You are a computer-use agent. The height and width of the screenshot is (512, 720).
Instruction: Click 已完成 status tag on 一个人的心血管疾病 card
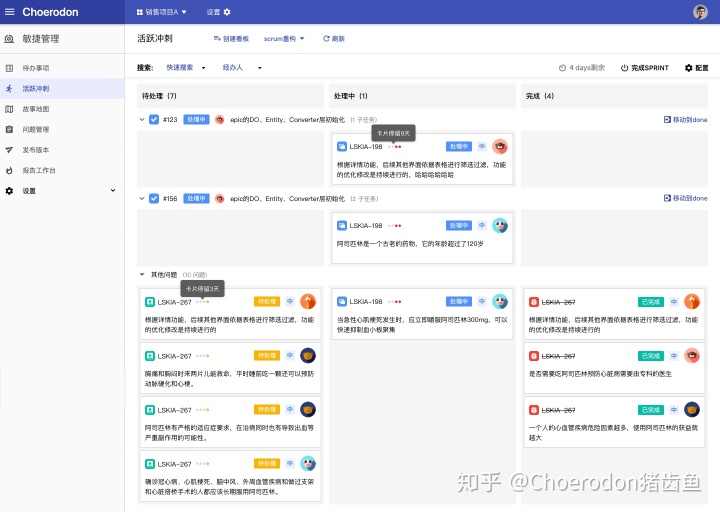pos(651,410)
